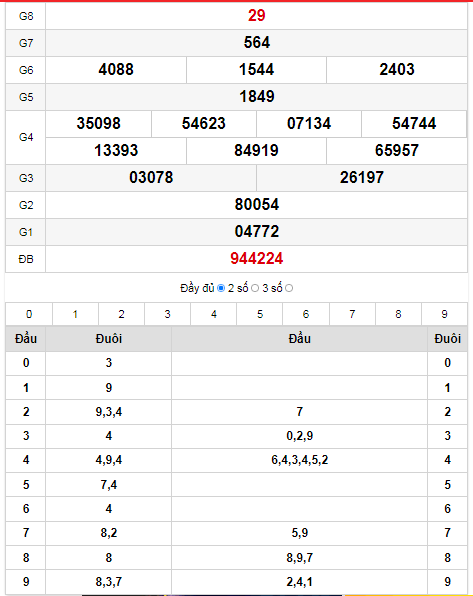The width and height of the screenshot is (473, 596).
Task: Open digit tab 7
Action: click(352, 314)
